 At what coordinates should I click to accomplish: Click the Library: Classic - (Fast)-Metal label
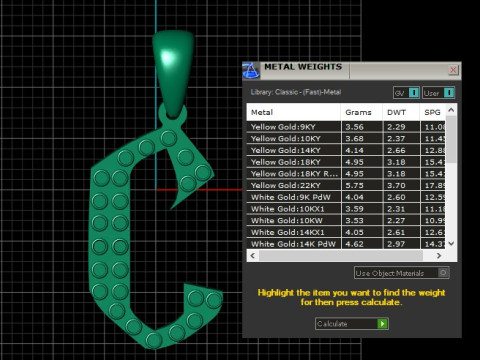296,92
